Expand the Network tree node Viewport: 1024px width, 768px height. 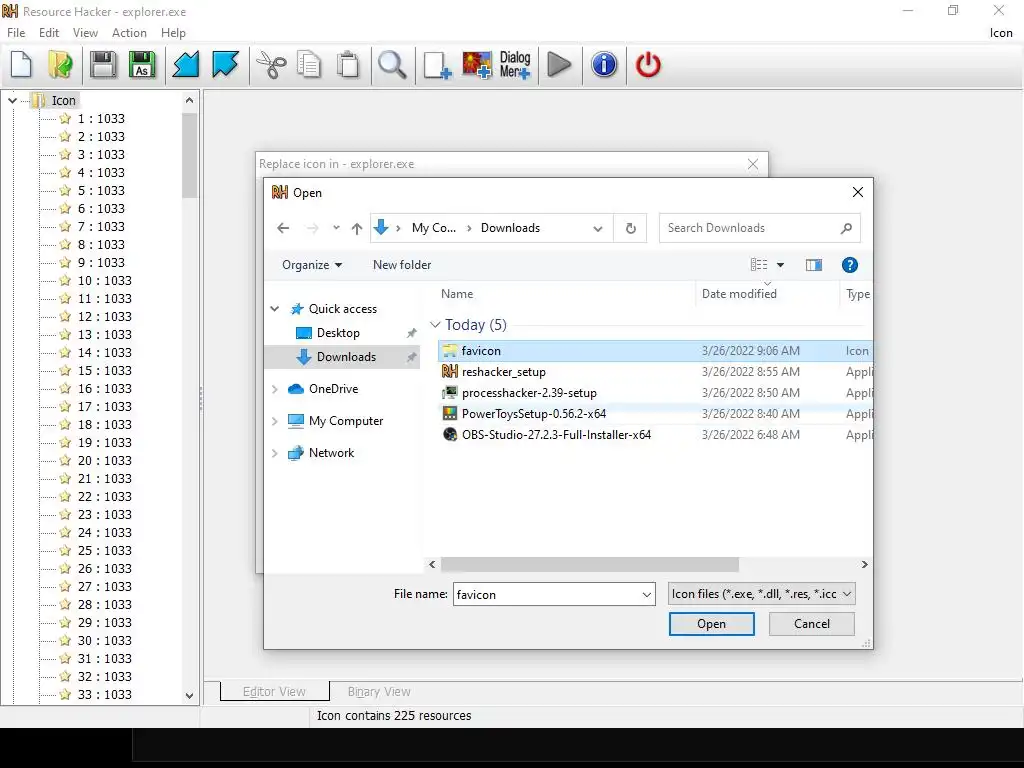coord(275,453)
